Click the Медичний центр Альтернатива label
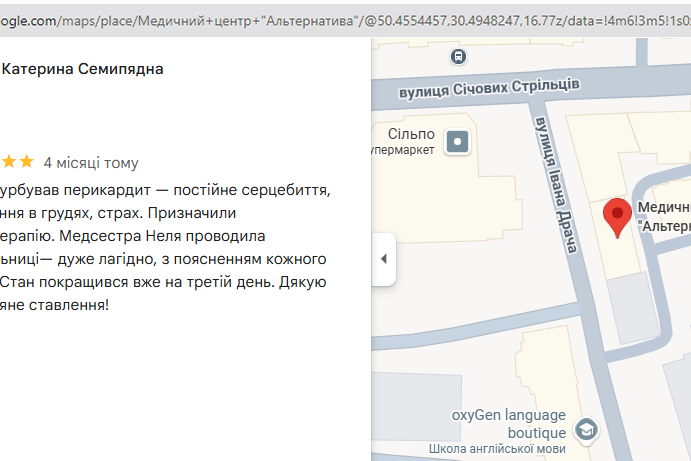This screenshot has width=691, height=461. 664,217
